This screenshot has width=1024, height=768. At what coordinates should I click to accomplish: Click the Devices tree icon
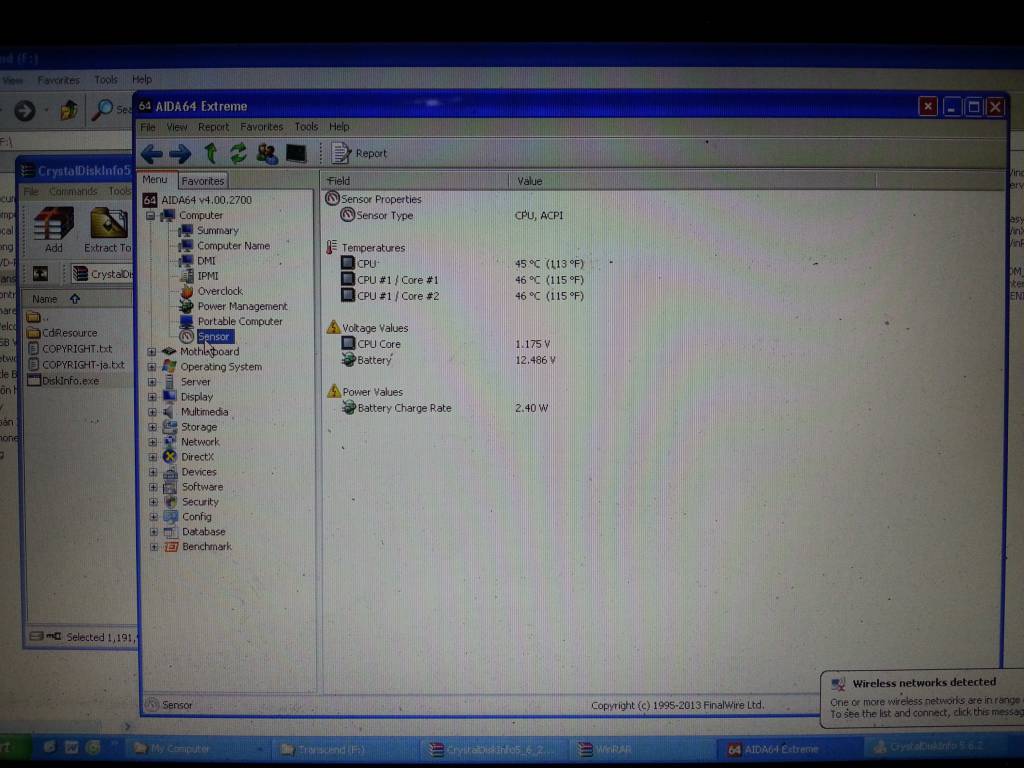[x=170, y=472]
